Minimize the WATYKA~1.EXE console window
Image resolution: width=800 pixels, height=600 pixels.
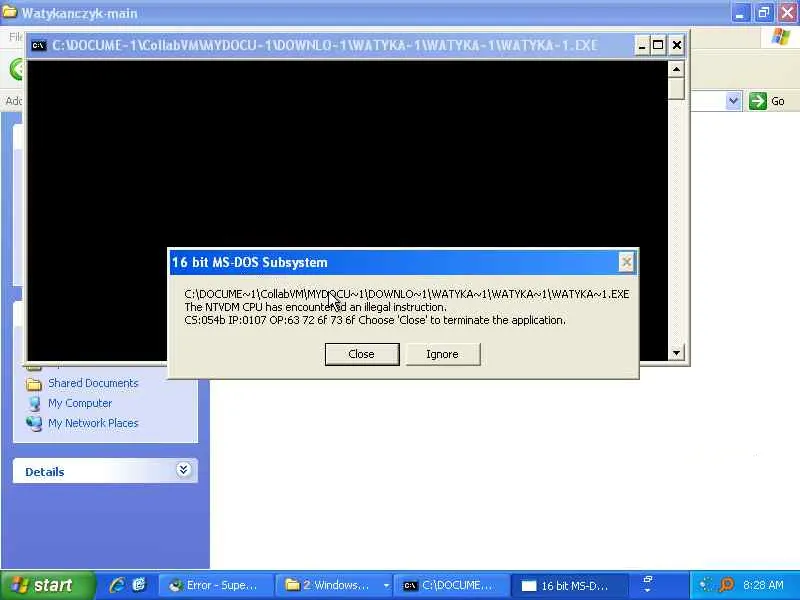[x=642, y=46]
